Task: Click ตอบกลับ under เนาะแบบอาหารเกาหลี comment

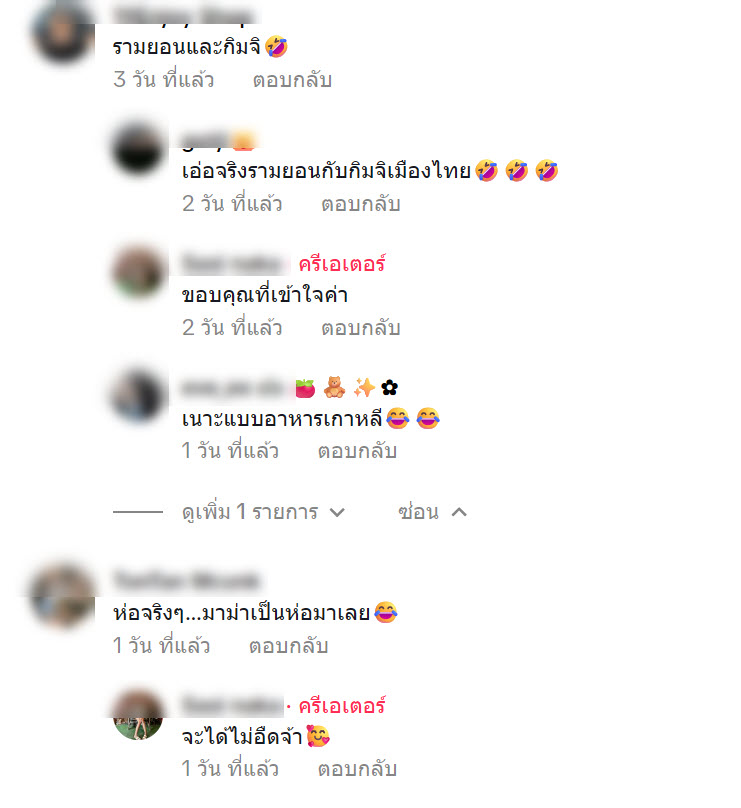Action: point(357,451)
